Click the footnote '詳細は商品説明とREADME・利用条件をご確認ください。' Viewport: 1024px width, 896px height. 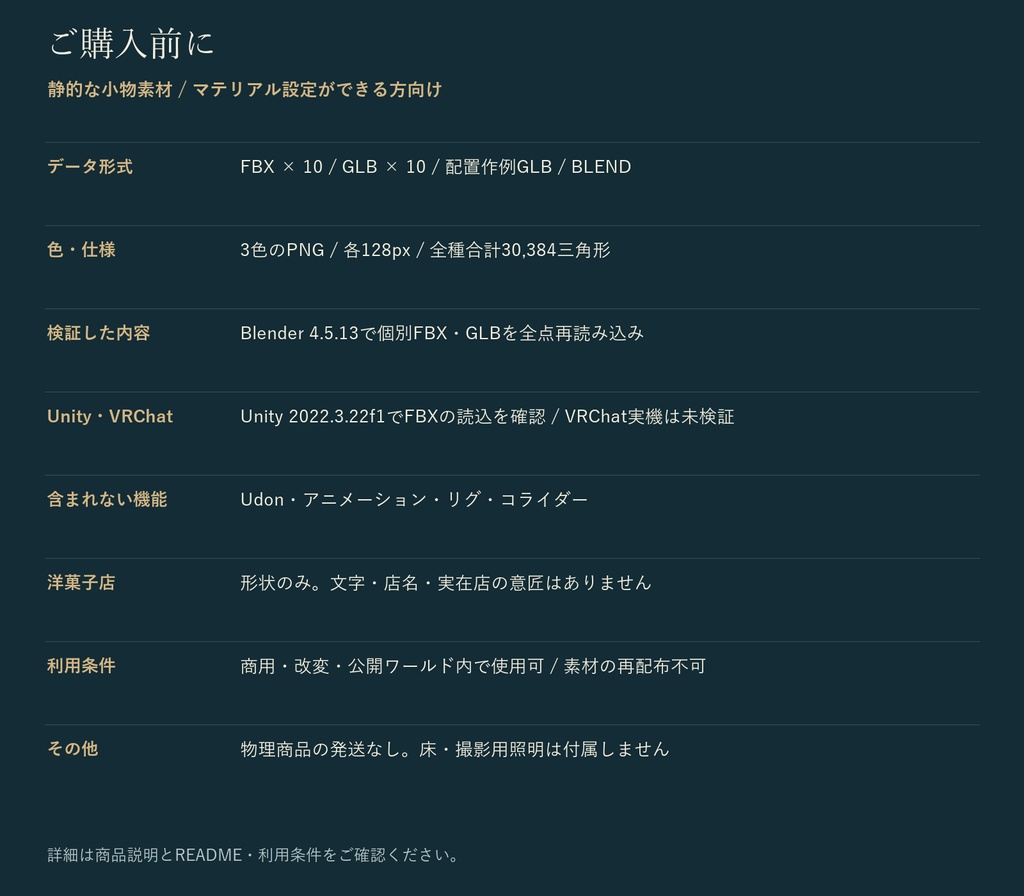point(254,855)
